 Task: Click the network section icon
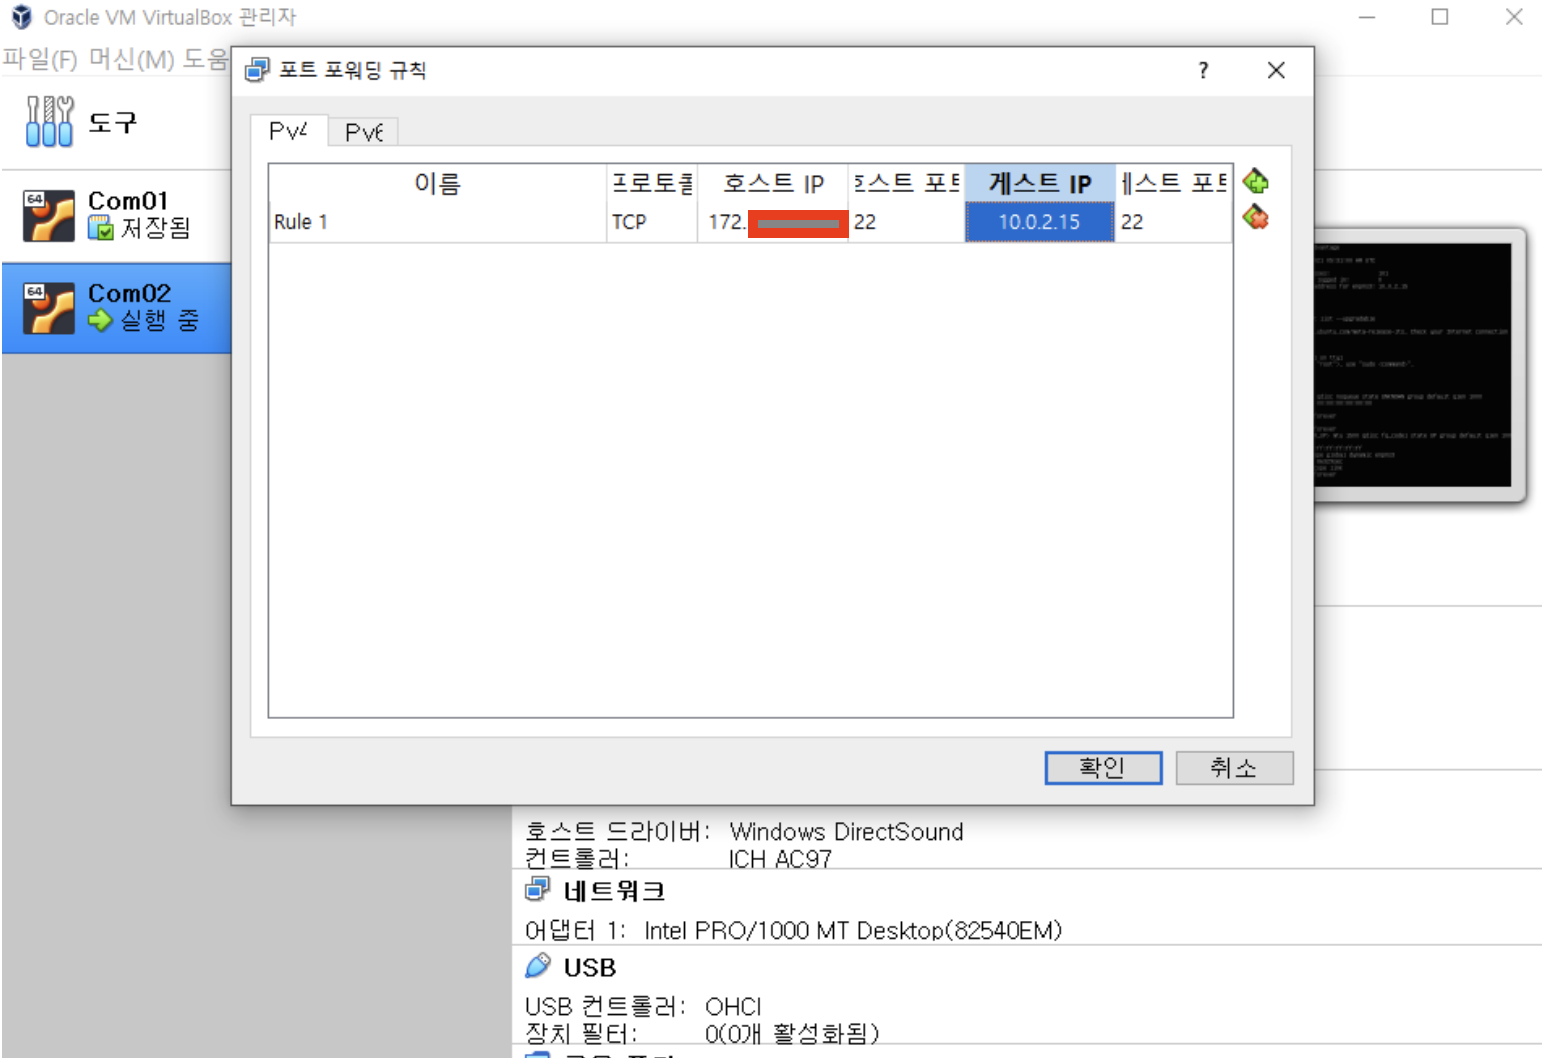pos(538,889)
